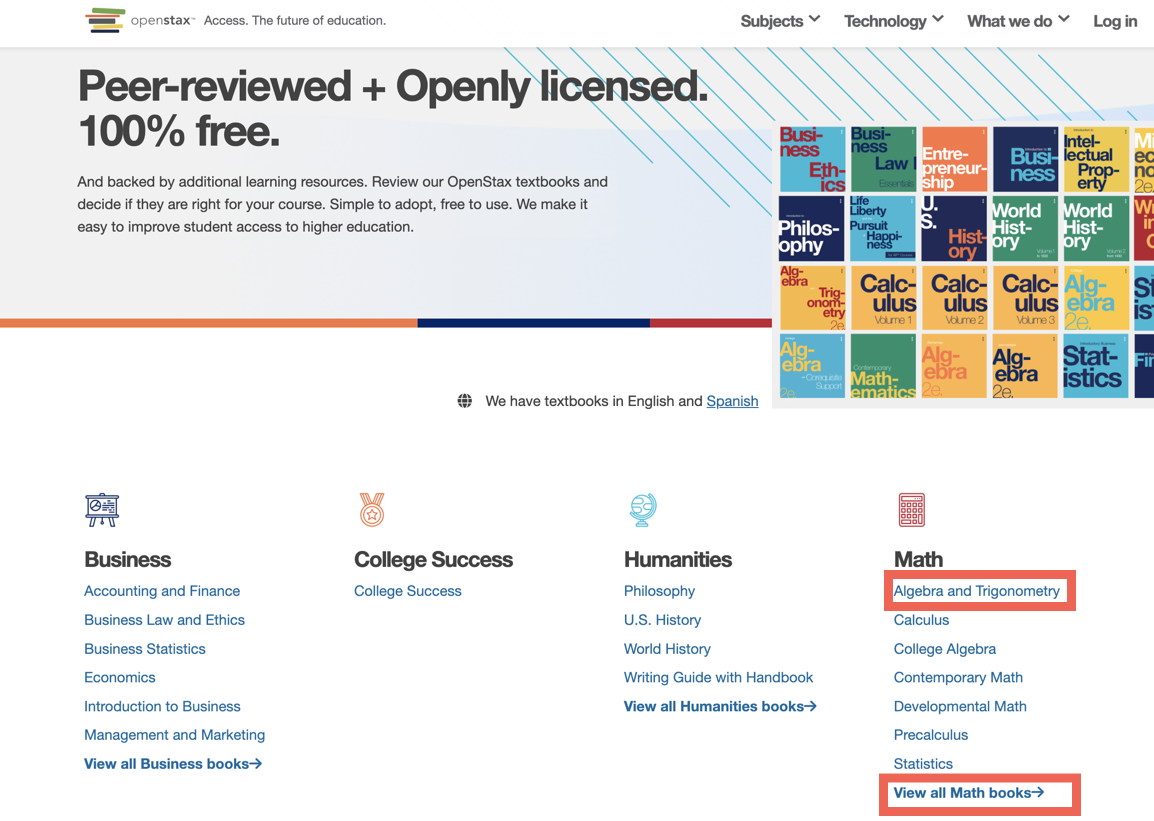This screenshot has height=821, width=1154.
Task: Select Introduction to Business
Action: [162, 706]
